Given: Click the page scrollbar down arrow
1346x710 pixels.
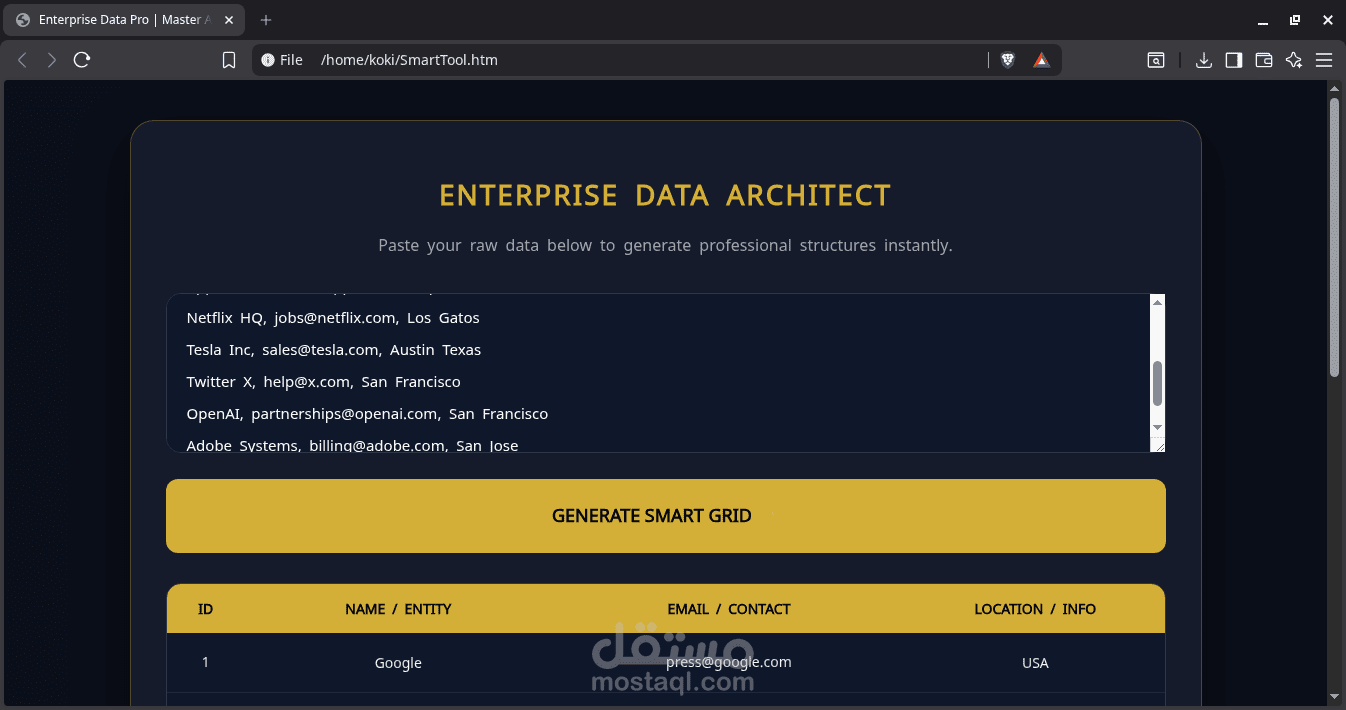Looking at the screenshot, I should [1334, 697].
